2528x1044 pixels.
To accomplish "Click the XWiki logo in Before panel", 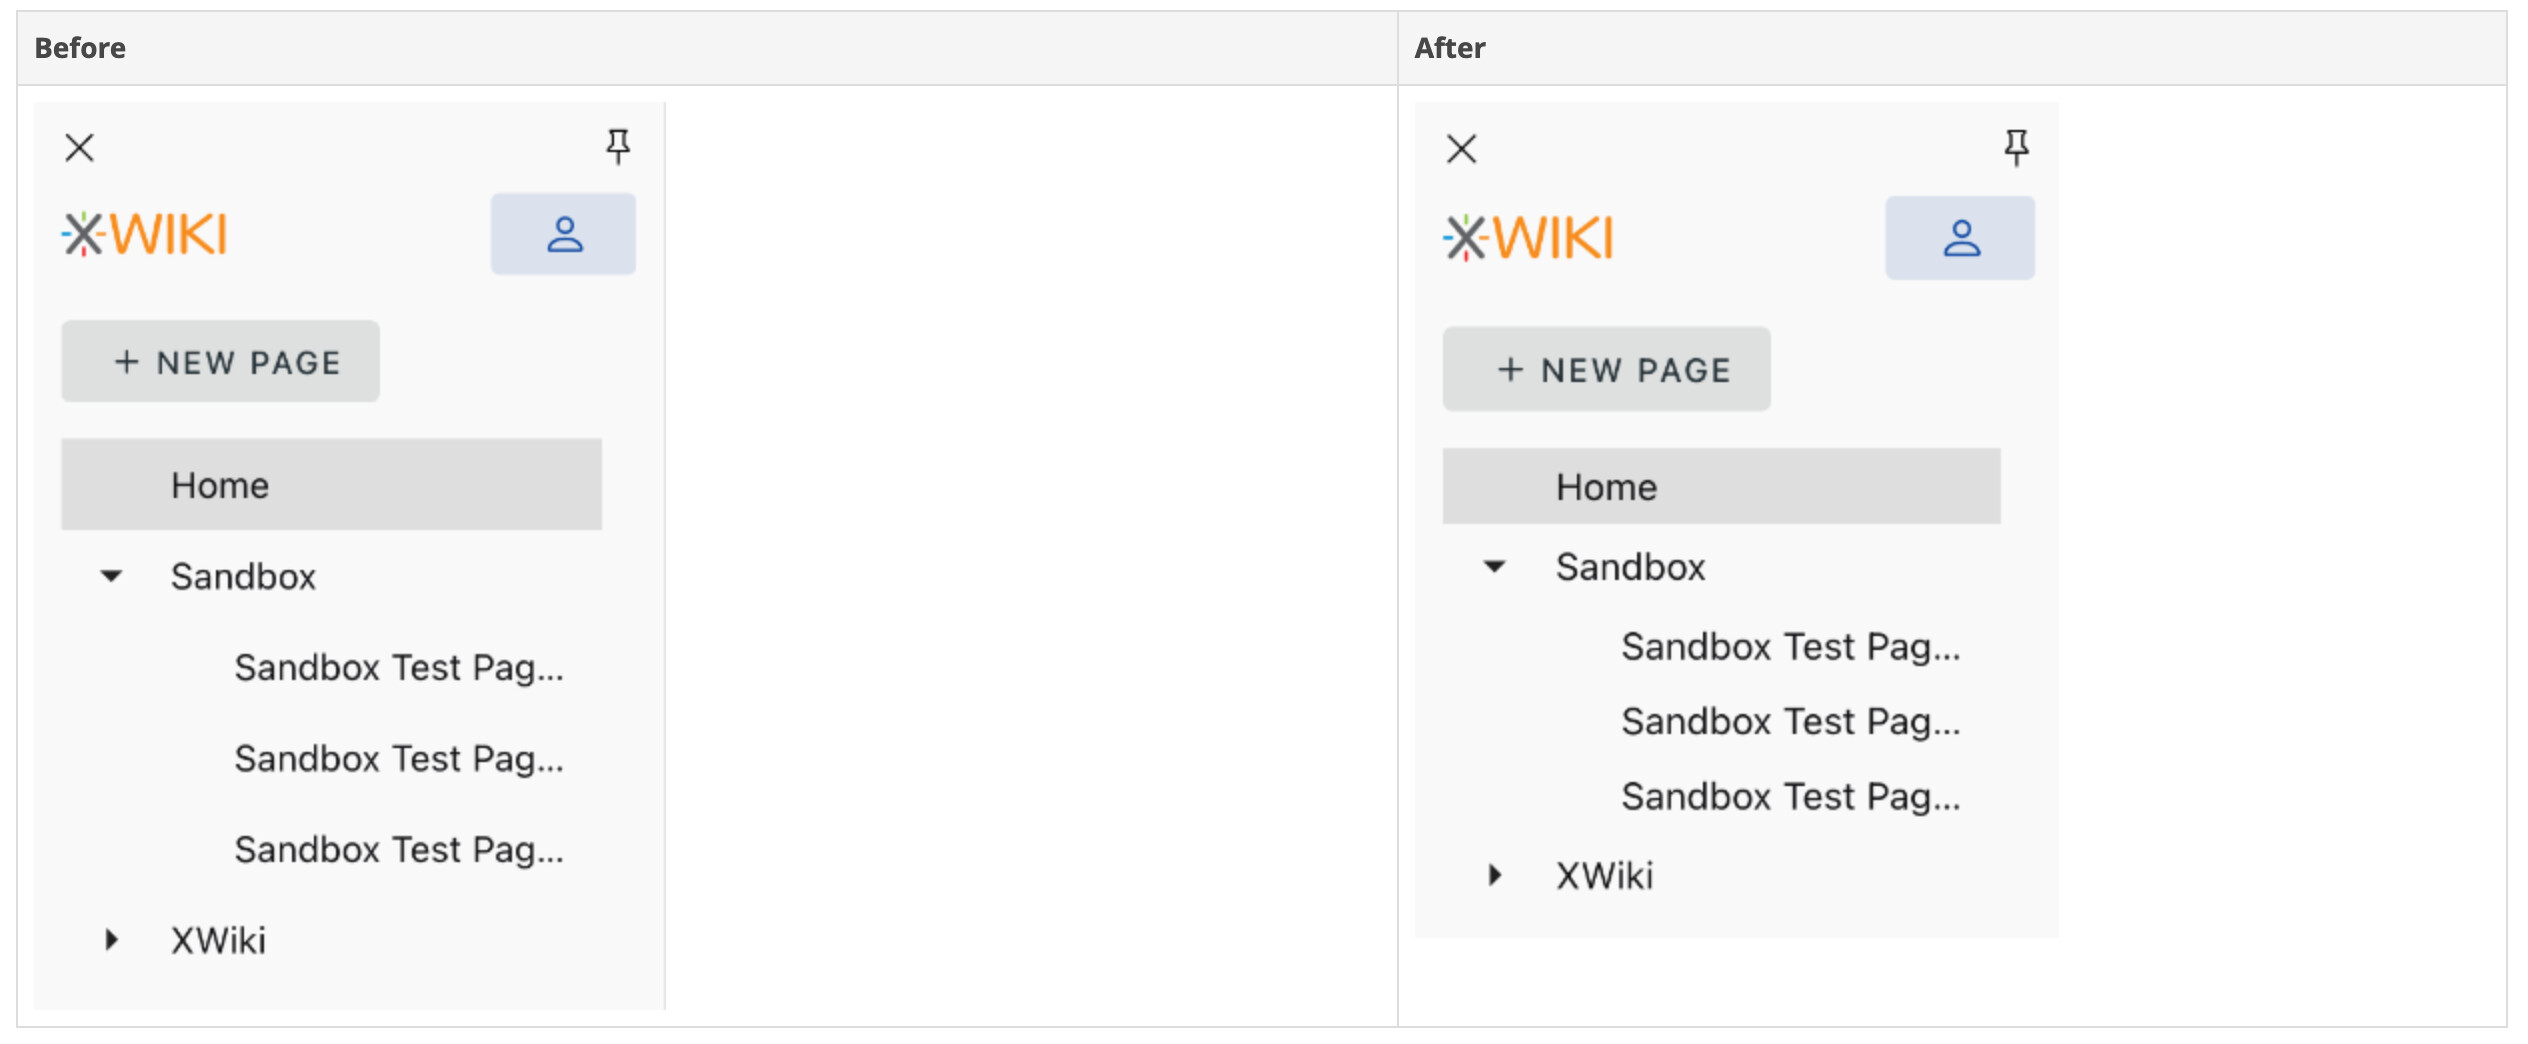I will [145, 235].
